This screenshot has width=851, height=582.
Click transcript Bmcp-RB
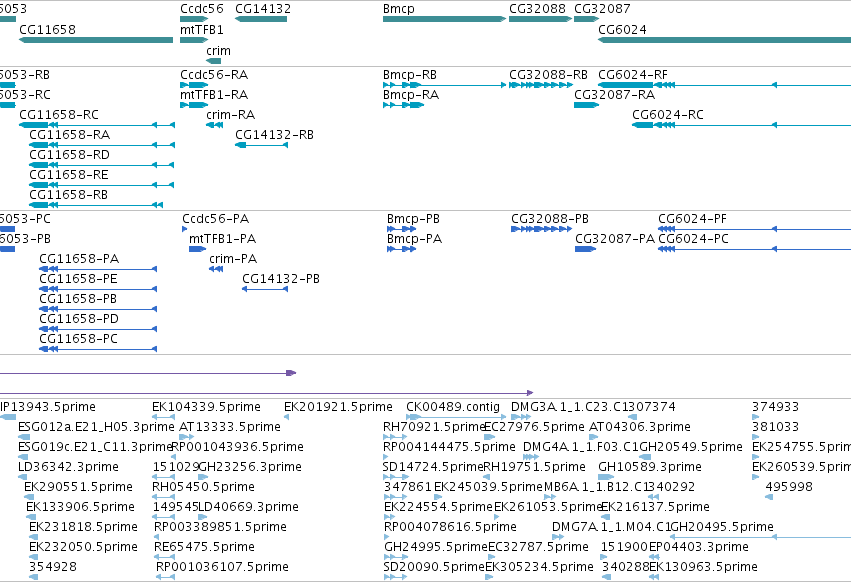click(444, 85)
